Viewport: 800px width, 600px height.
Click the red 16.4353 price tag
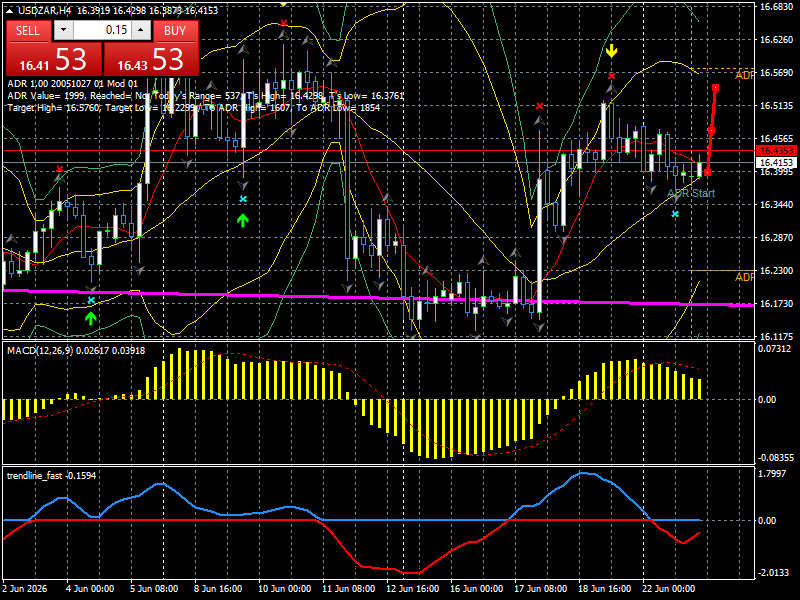777,151
